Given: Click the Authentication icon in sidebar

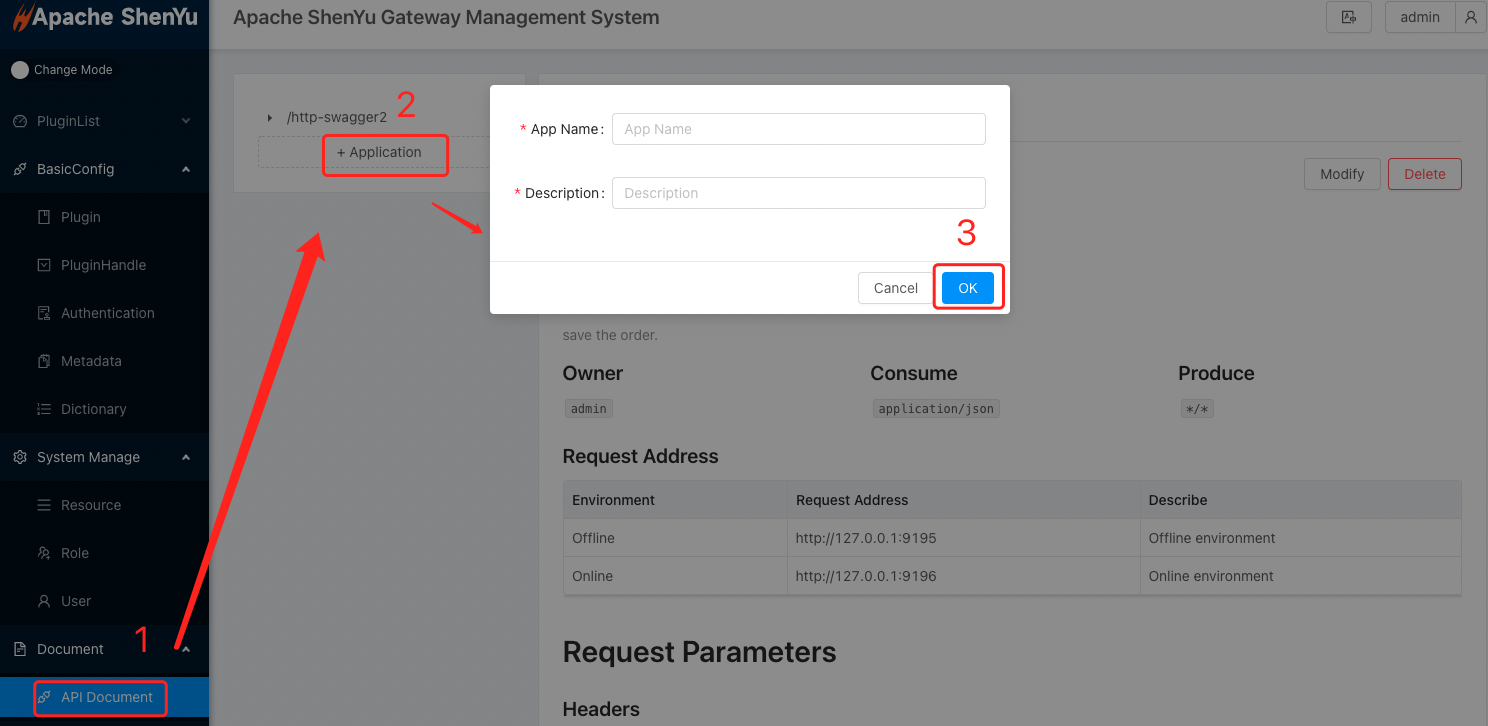Looking at the screenshot, I should click(44, 313).
